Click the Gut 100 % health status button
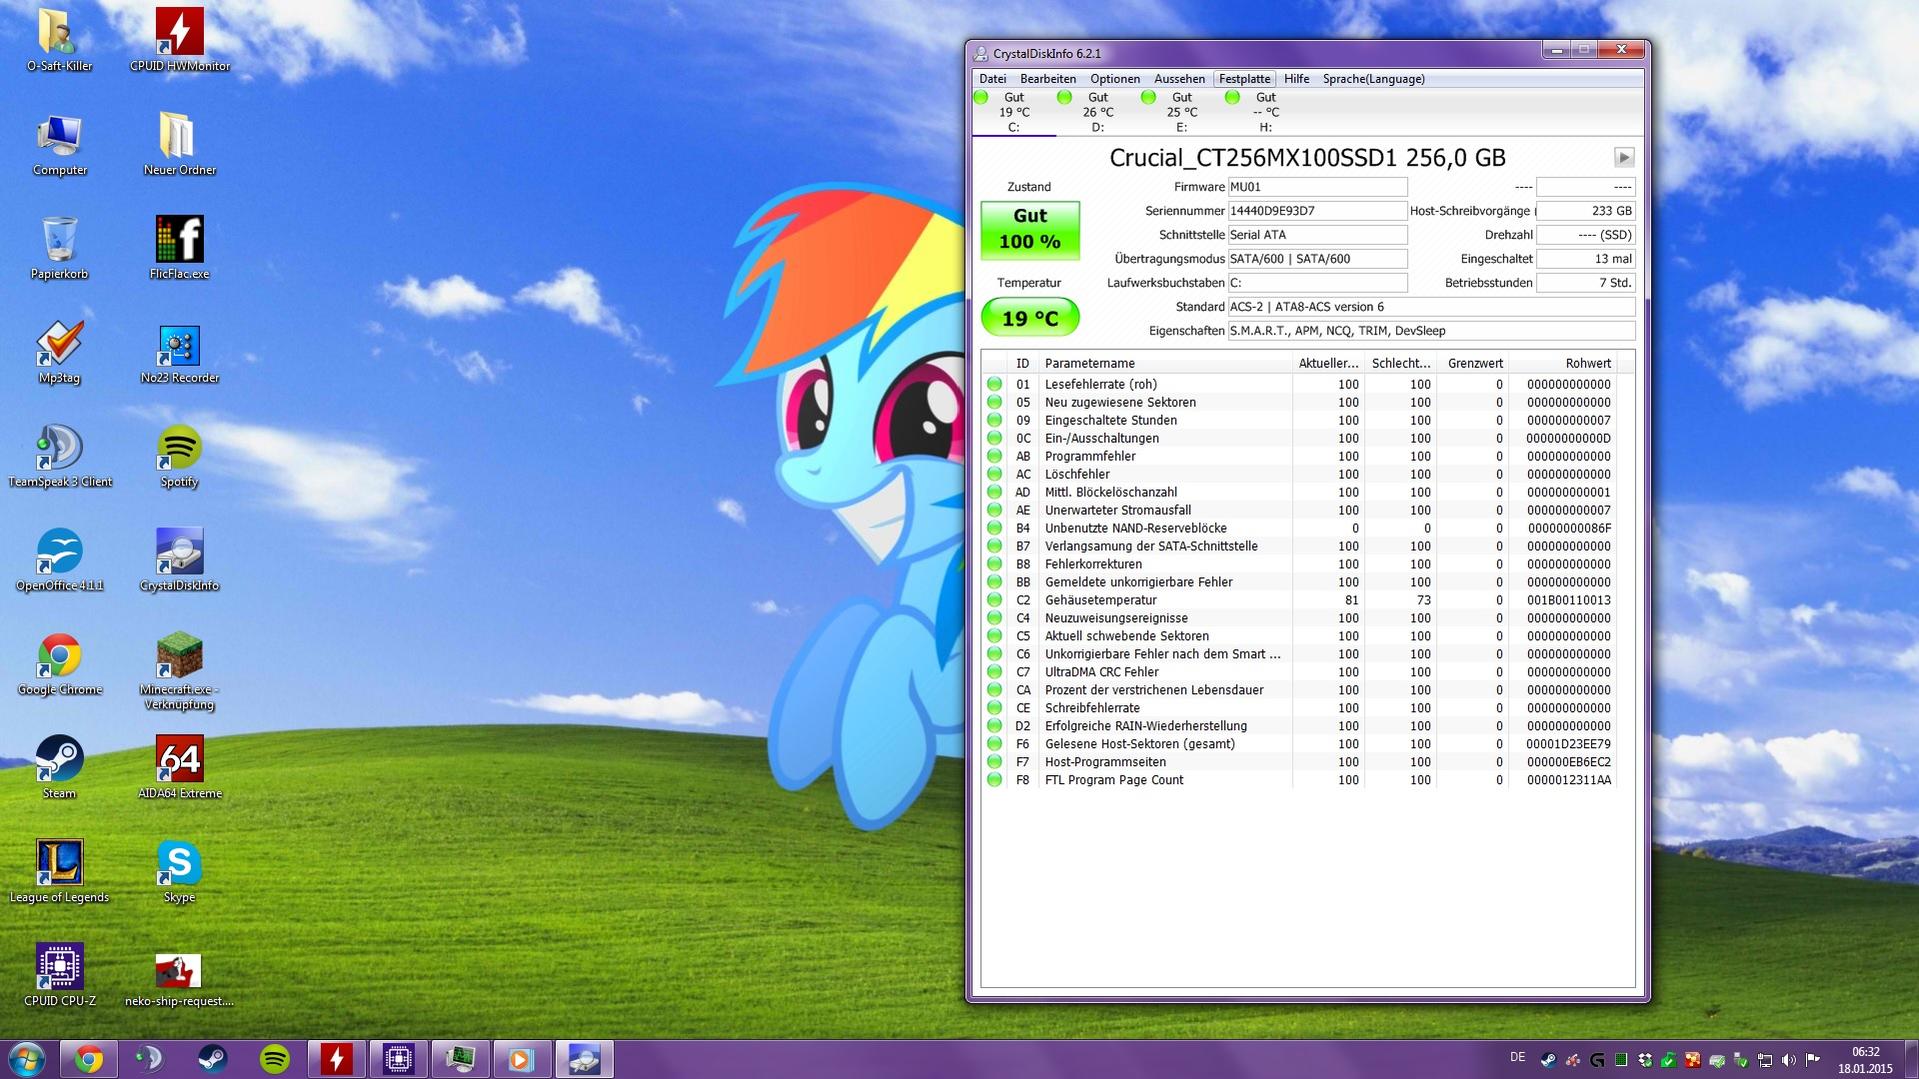The height and width of the screenshot is (1079, 1919). [x=1030, y=229]
